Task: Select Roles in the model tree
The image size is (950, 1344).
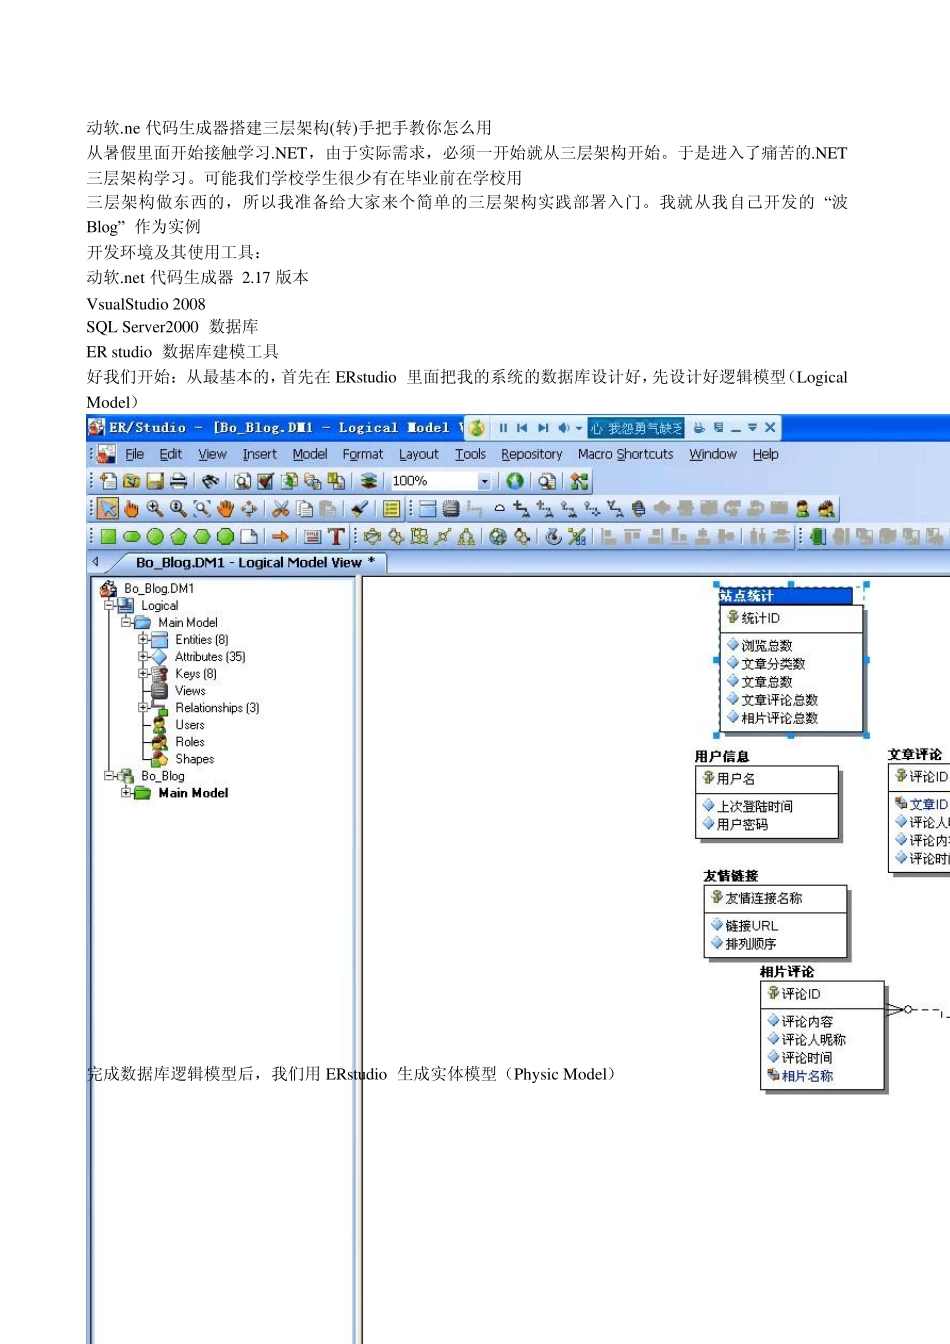Action: (x=190, y=741)
